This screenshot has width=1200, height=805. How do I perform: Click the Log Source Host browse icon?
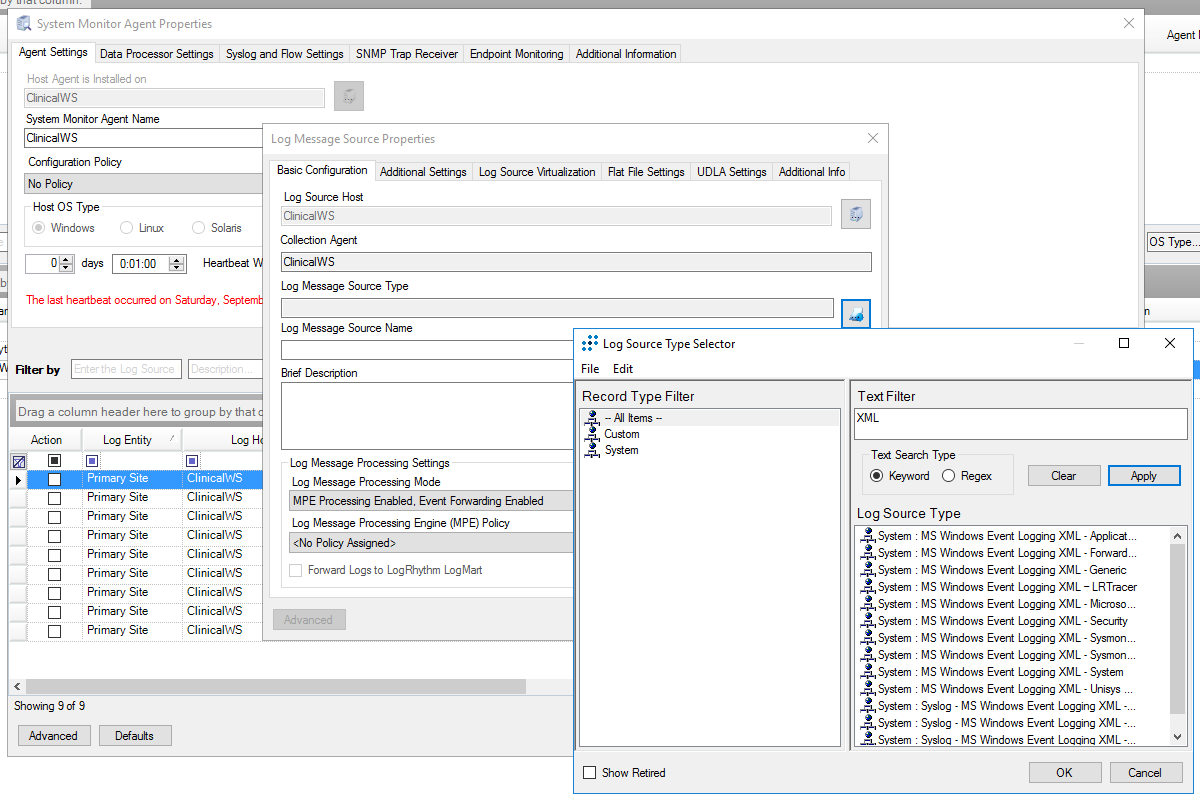(856, 214)
